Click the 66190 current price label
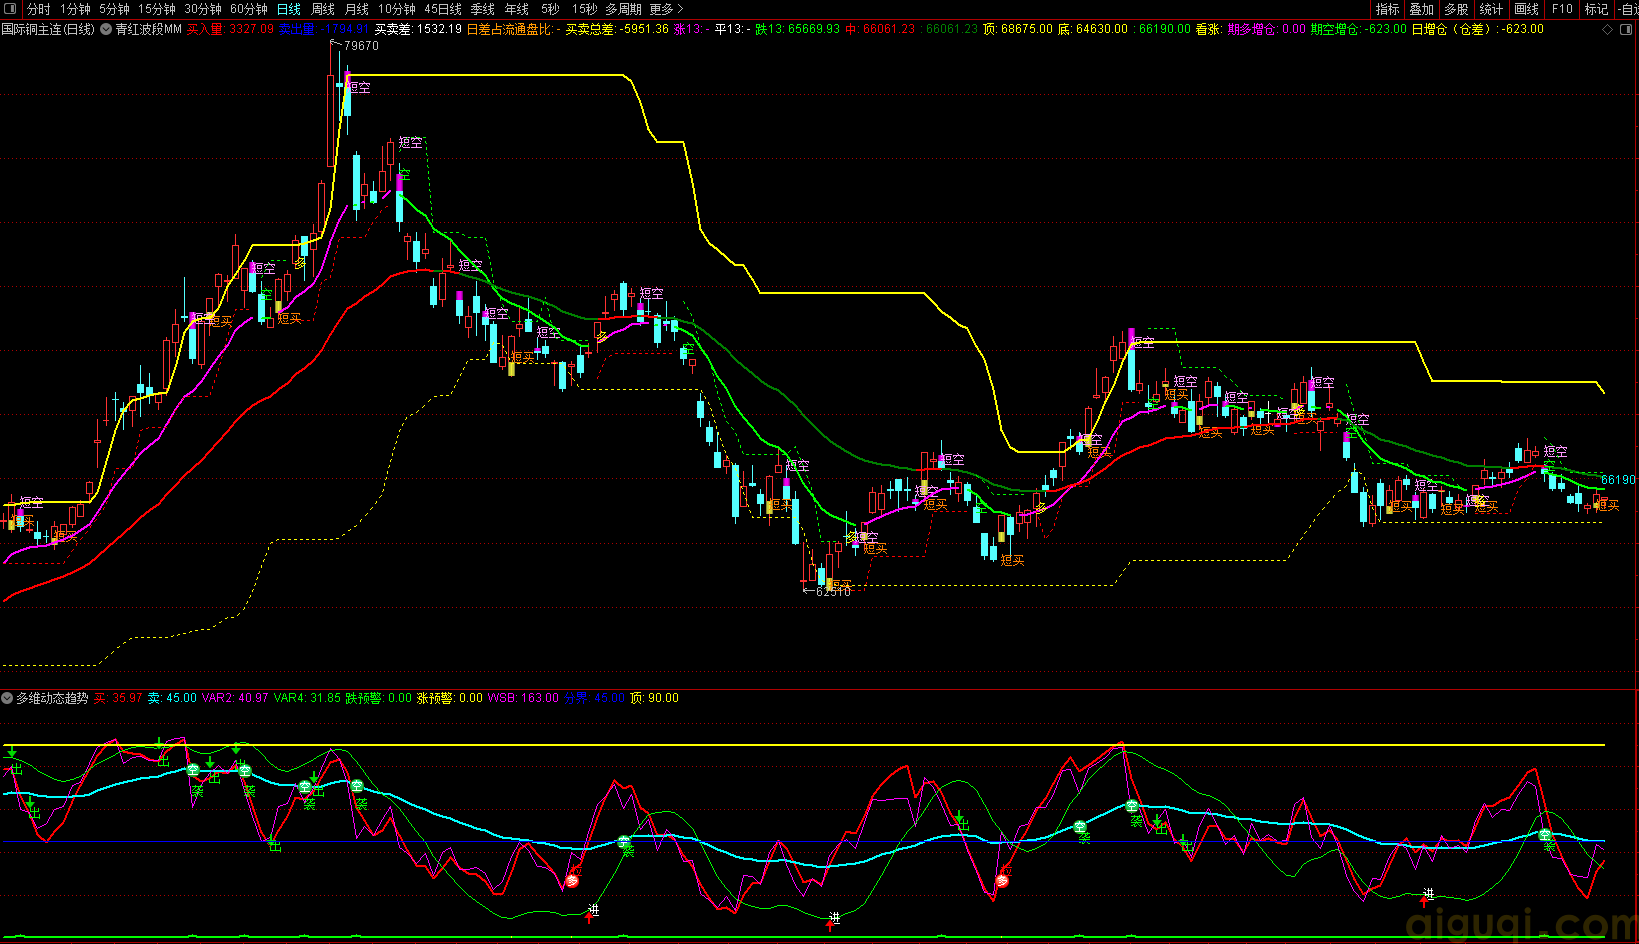1639x944 pixels. coord(1618,480)
